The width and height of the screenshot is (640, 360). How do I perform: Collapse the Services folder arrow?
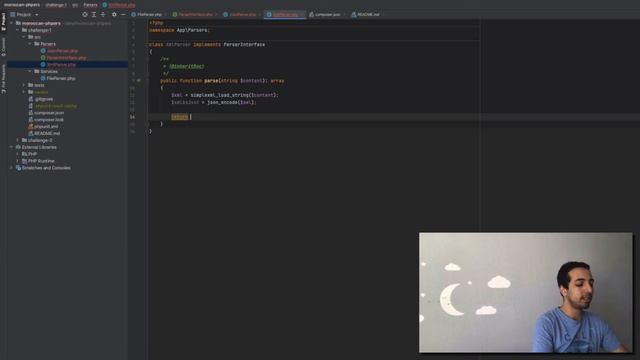(x=30, y=71)
